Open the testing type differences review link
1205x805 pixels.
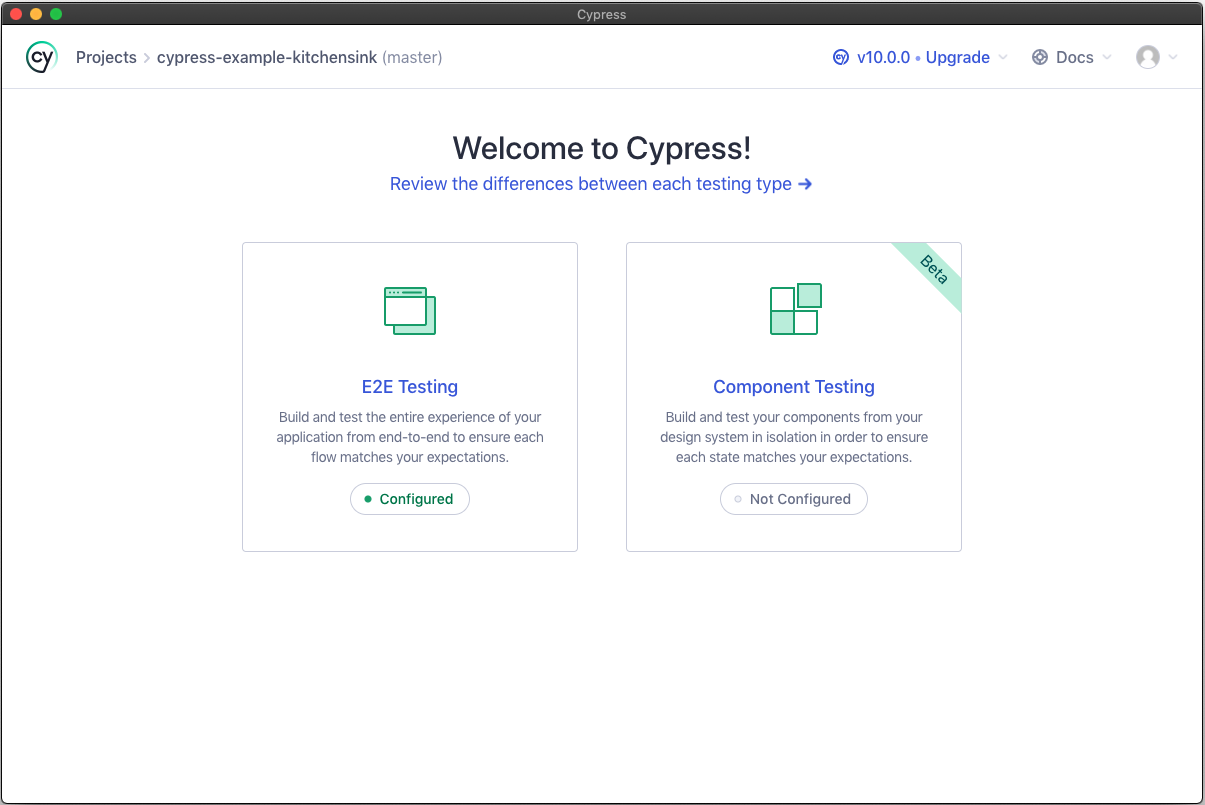601,184
